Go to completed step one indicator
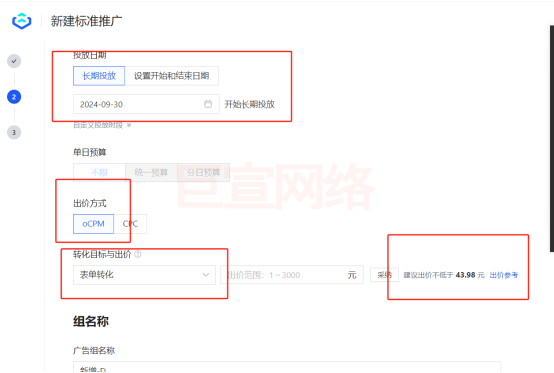Screen dimensions: 554x373 pyautogui.click(x=14, y=61)
